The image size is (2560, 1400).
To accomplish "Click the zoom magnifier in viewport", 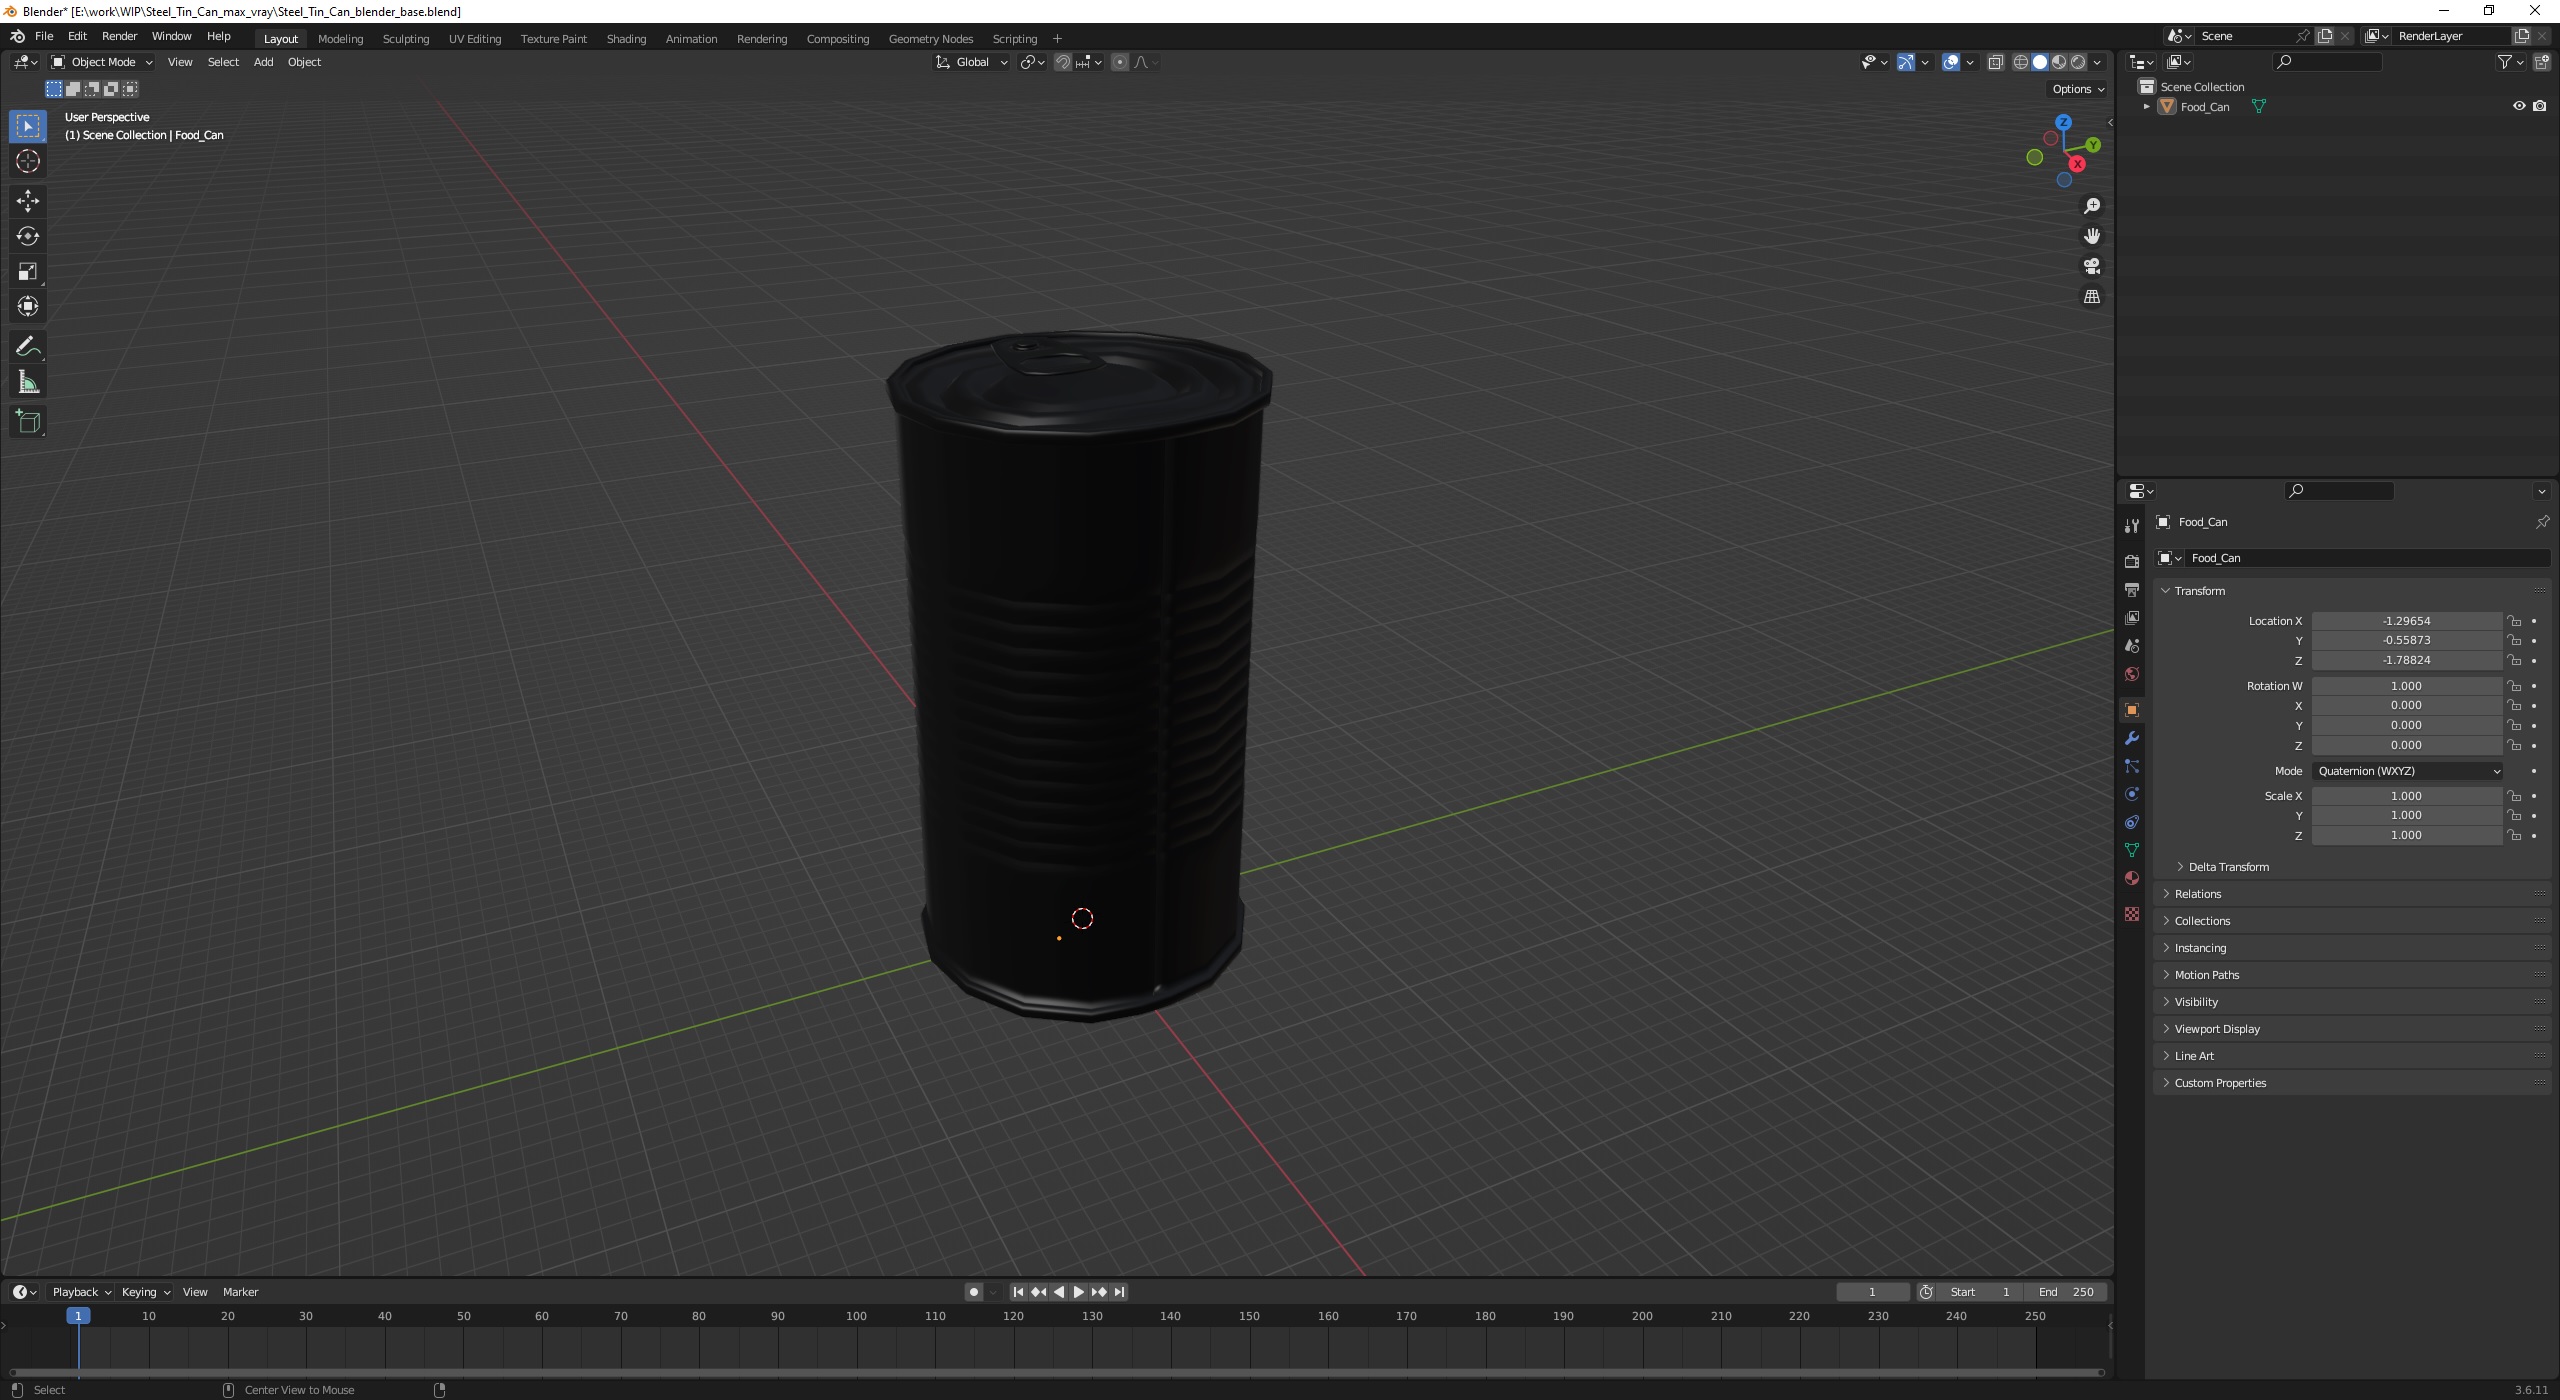I will 2091,206.
